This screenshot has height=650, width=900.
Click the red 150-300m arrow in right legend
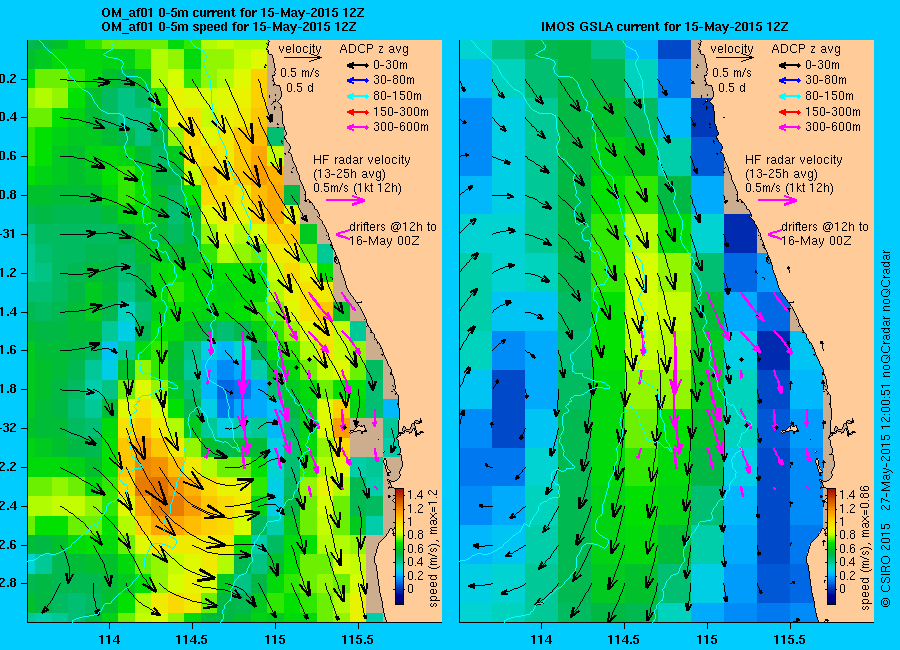(789, 112)
